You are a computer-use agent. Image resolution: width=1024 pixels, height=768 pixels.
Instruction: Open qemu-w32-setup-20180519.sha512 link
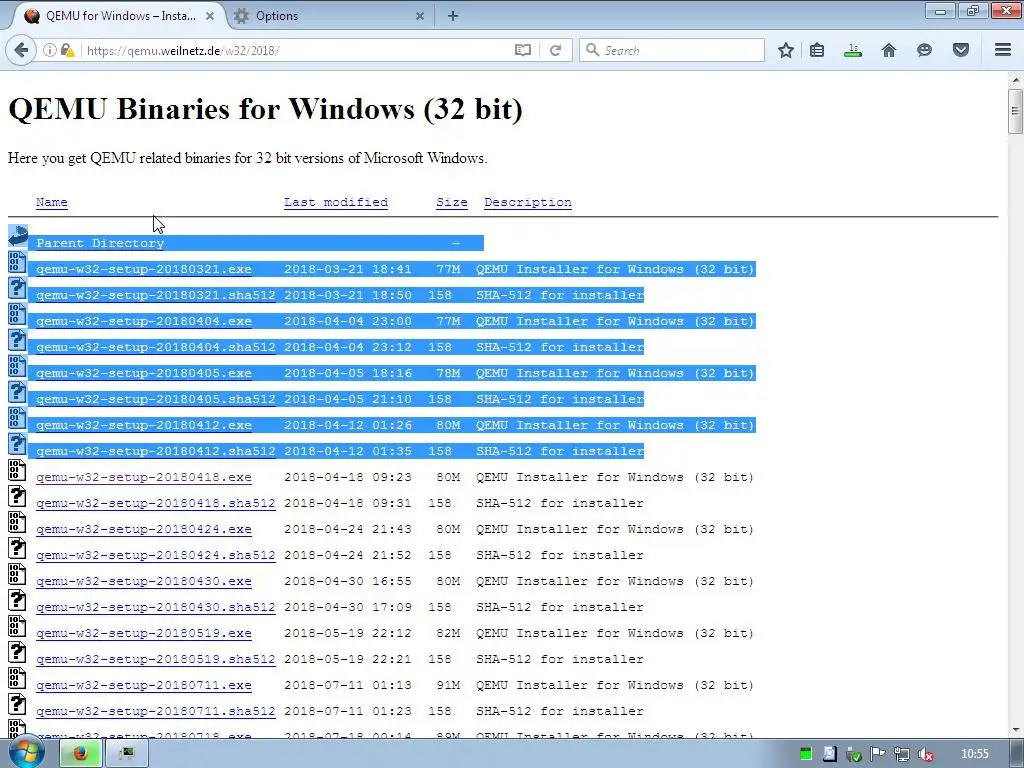(x=155, y=659)
